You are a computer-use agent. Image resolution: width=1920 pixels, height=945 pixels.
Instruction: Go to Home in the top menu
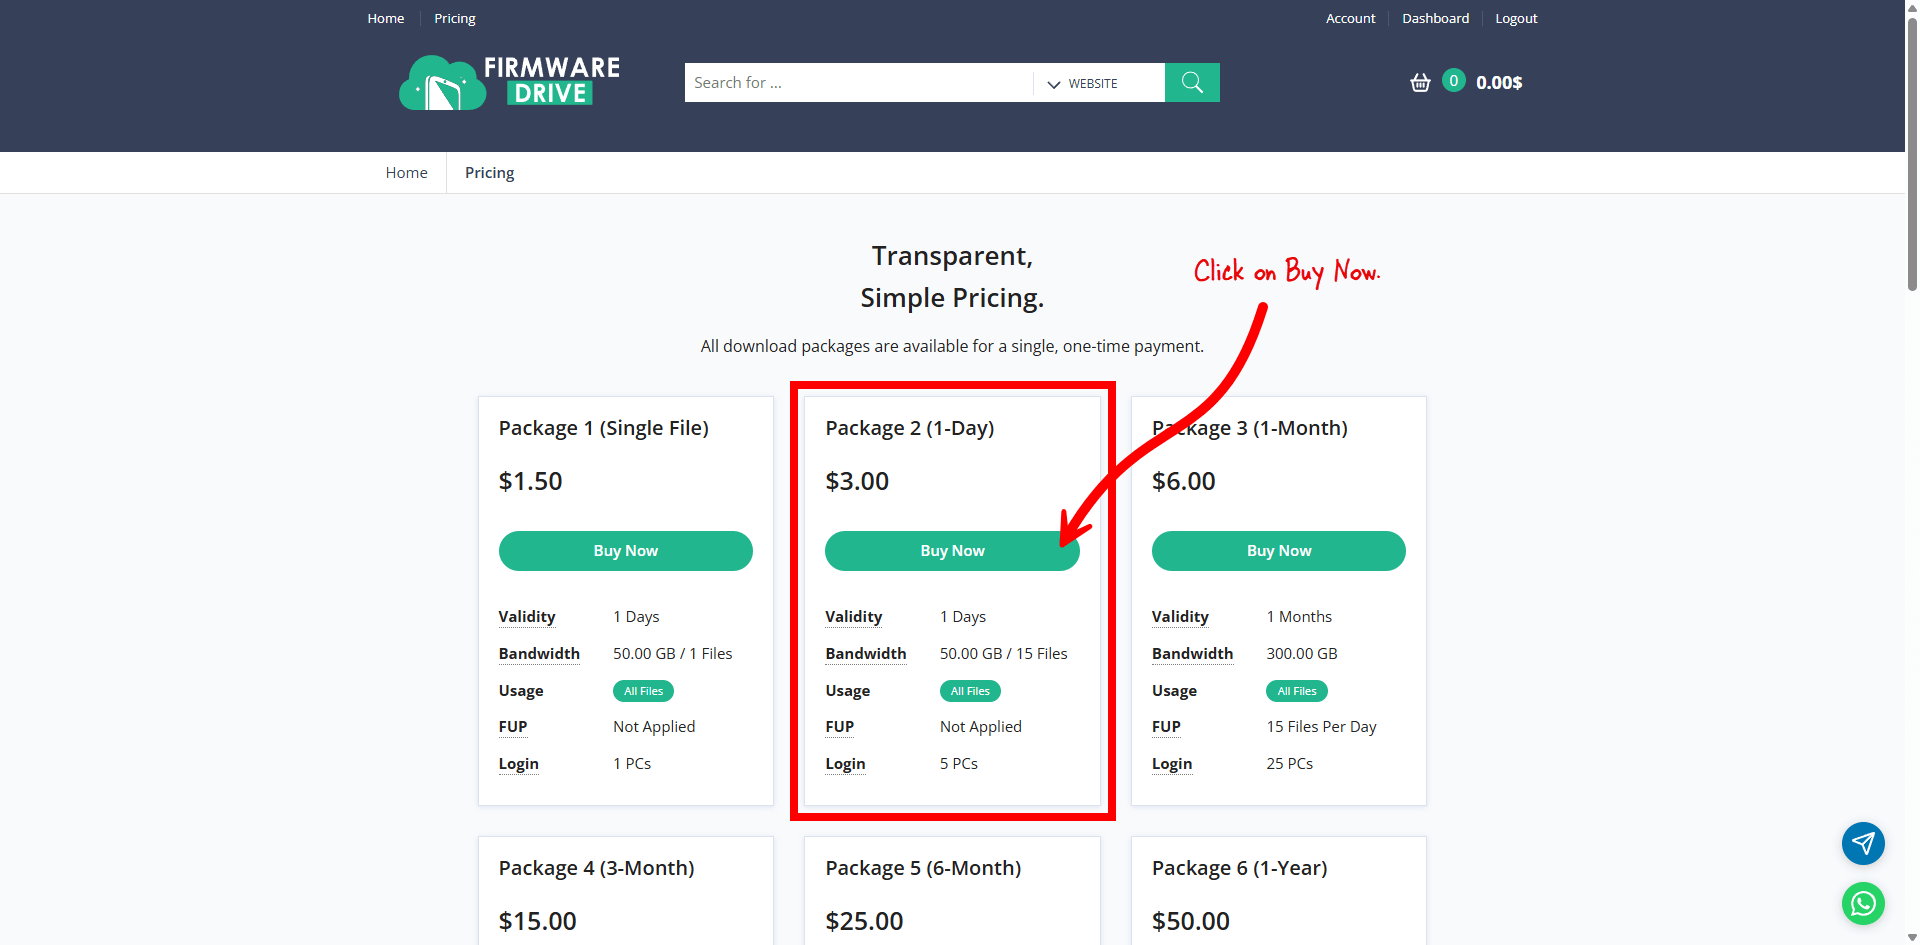tap(385, 18)
